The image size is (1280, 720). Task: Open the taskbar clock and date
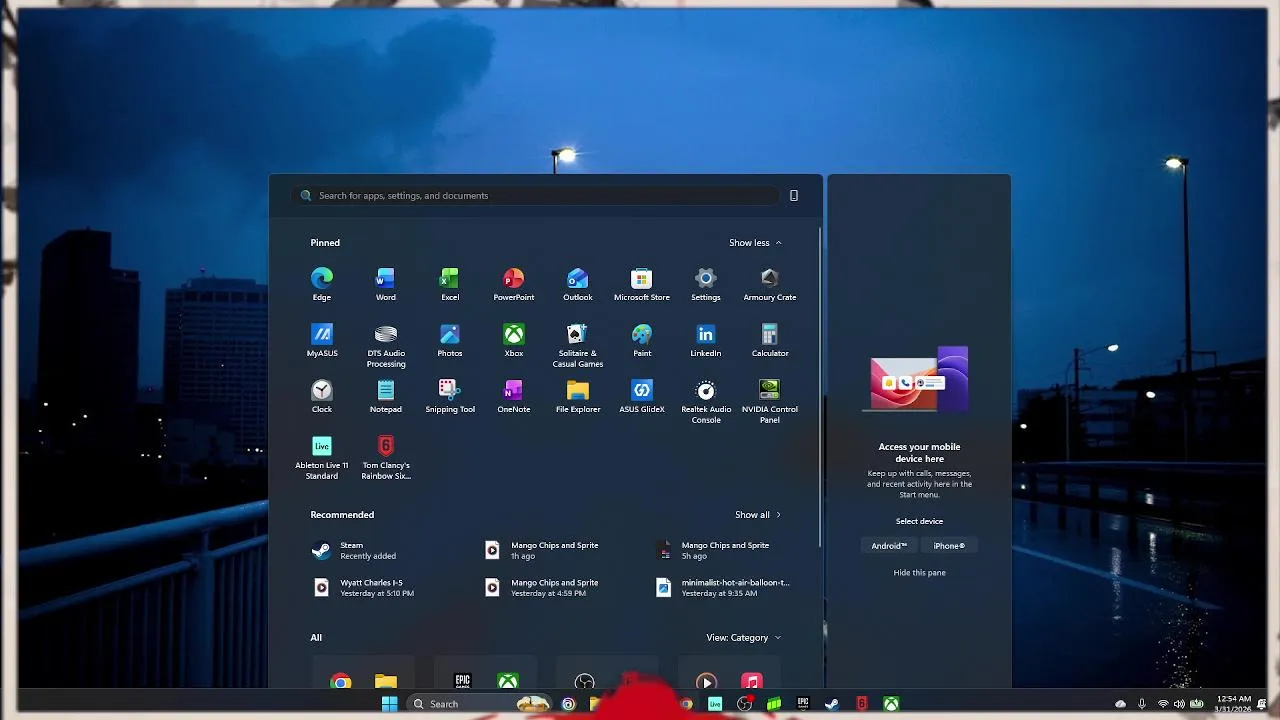click(1234, 704)
